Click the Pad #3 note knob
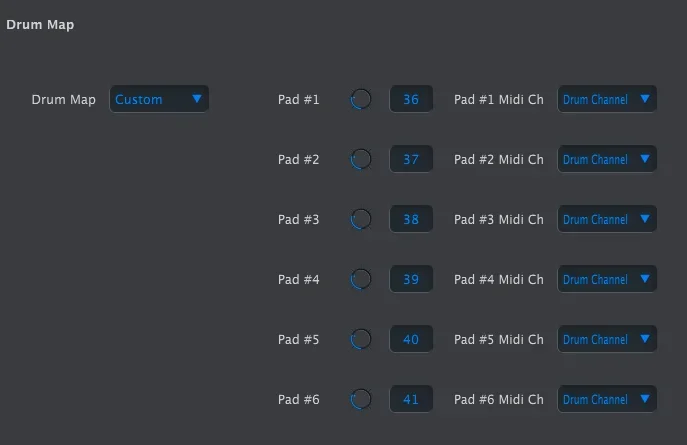Image resolution: width=687 pixels, height=445 pixels. [x=361, y=219]
